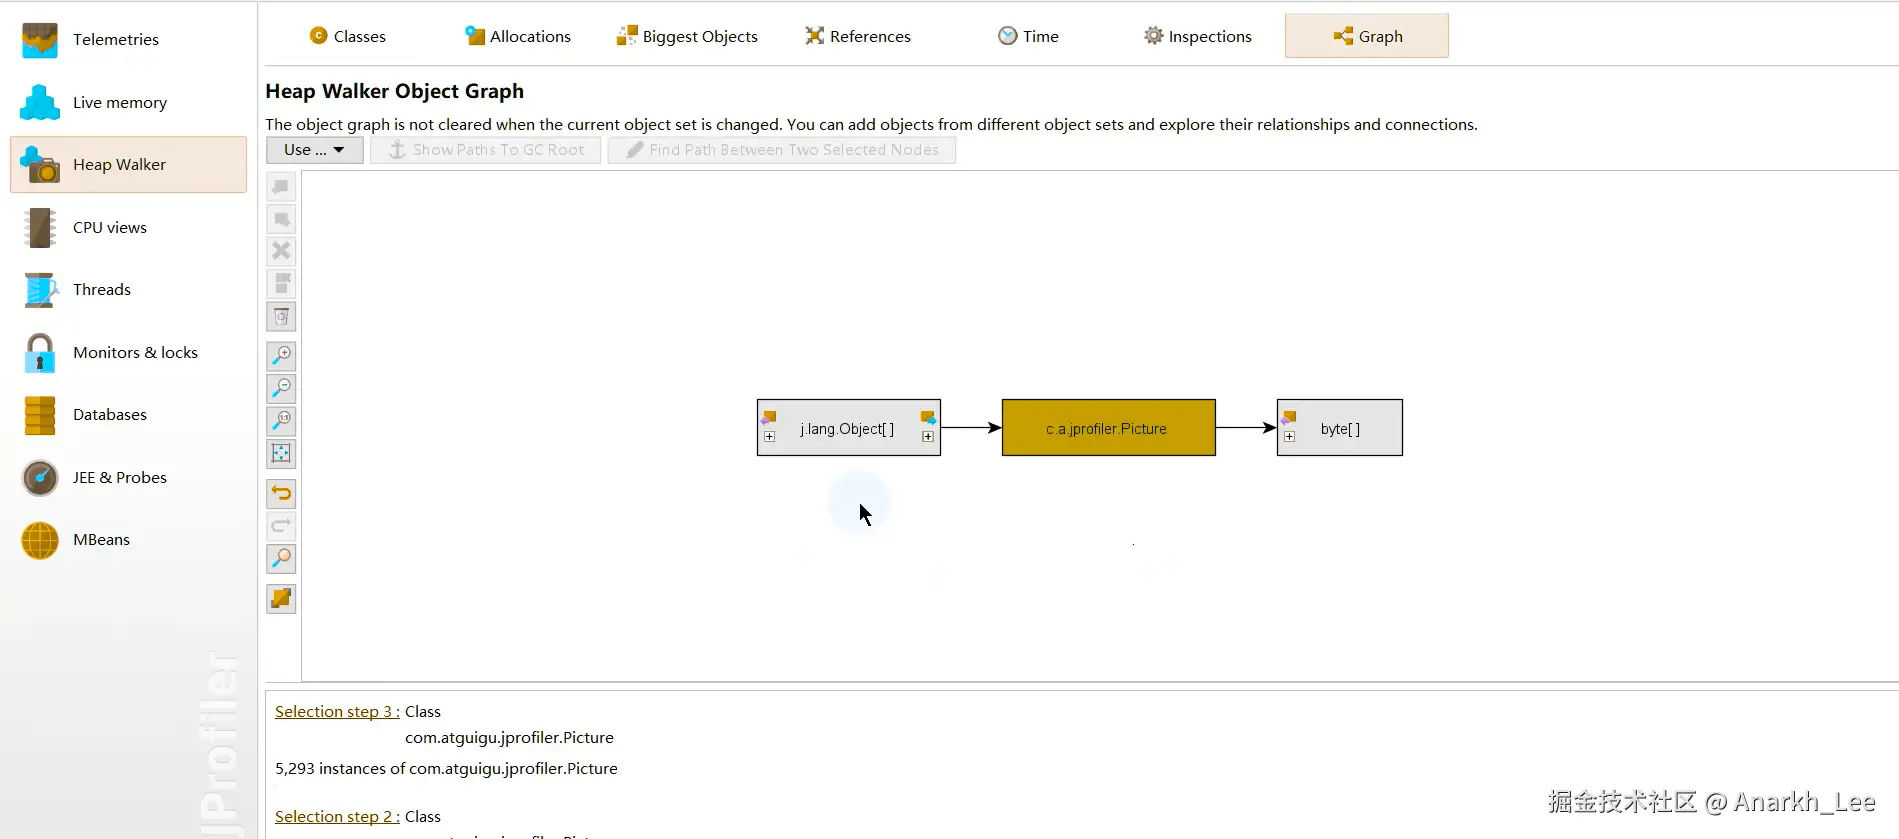
Task: Open the References tab
Action: click(858, 36)
